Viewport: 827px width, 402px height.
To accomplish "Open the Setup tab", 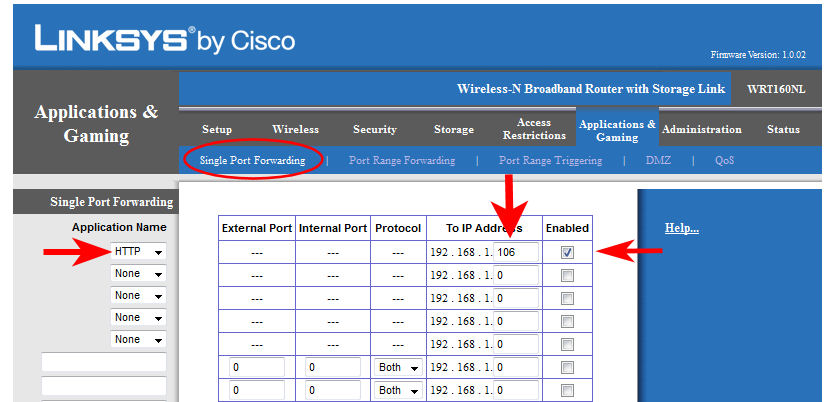I will [217, 129].
